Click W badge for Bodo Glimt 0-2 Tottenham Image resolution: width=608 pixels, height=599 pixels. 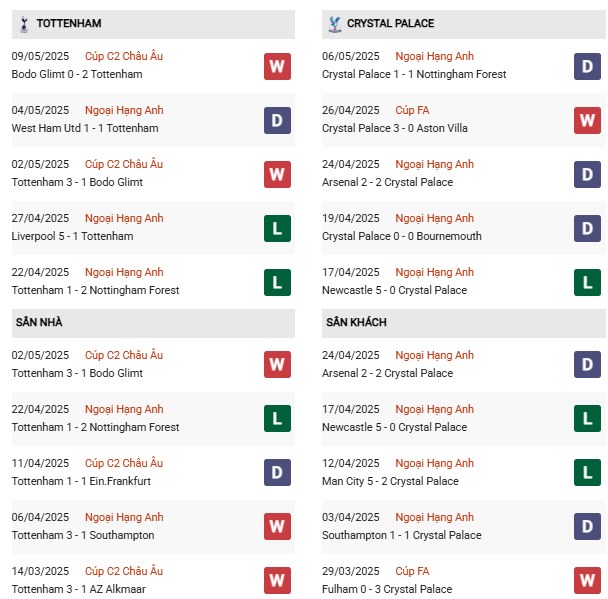[277, 66]
